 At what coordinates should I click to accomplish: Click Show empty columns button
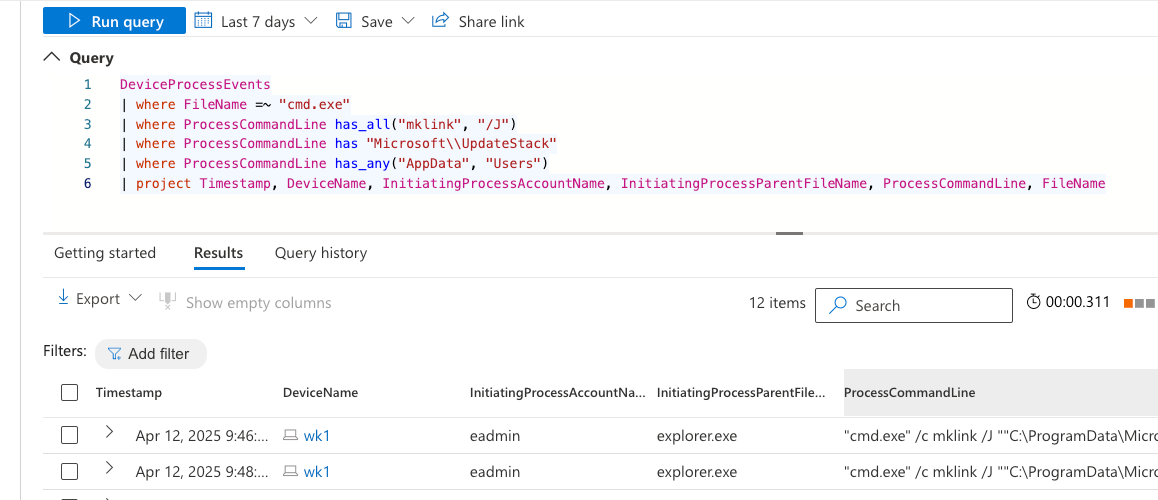(x=257, y=303)
